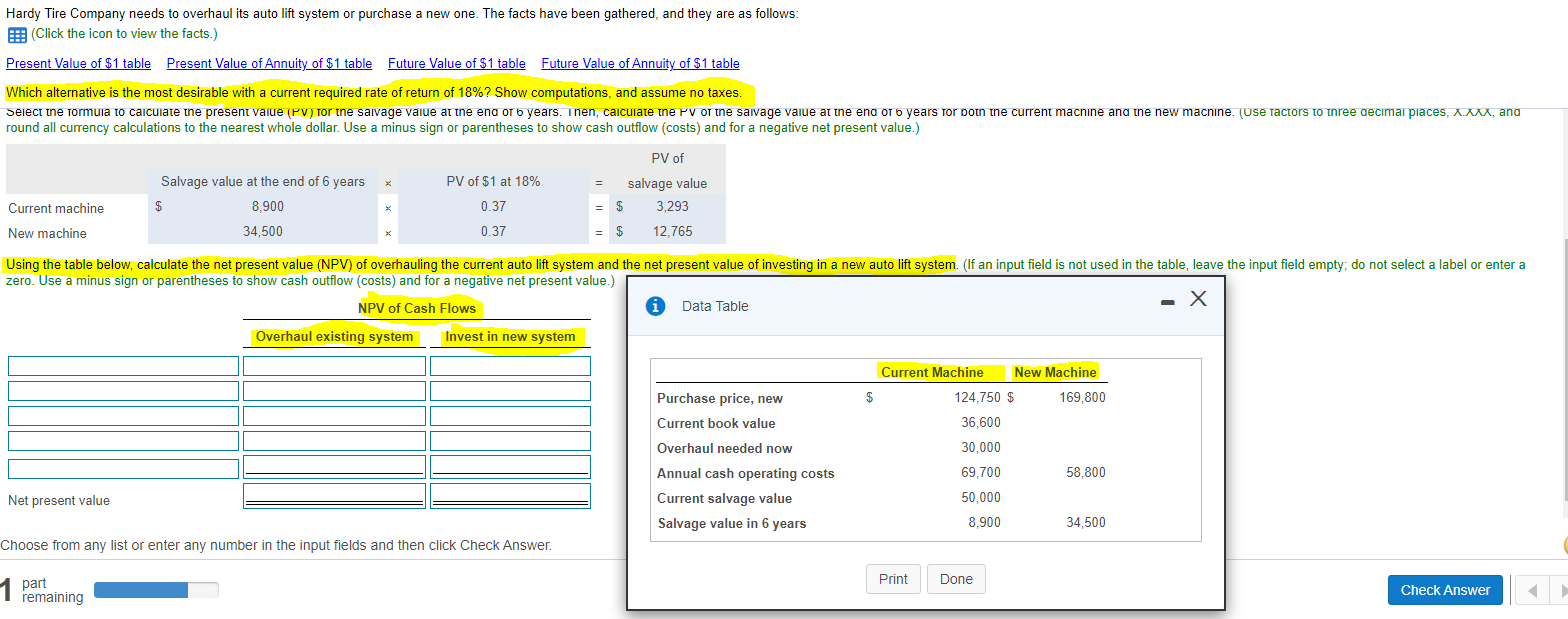Open the fourth row label list in NPV table
Viewport: 1568px width, 619px height.
point(124,441)
